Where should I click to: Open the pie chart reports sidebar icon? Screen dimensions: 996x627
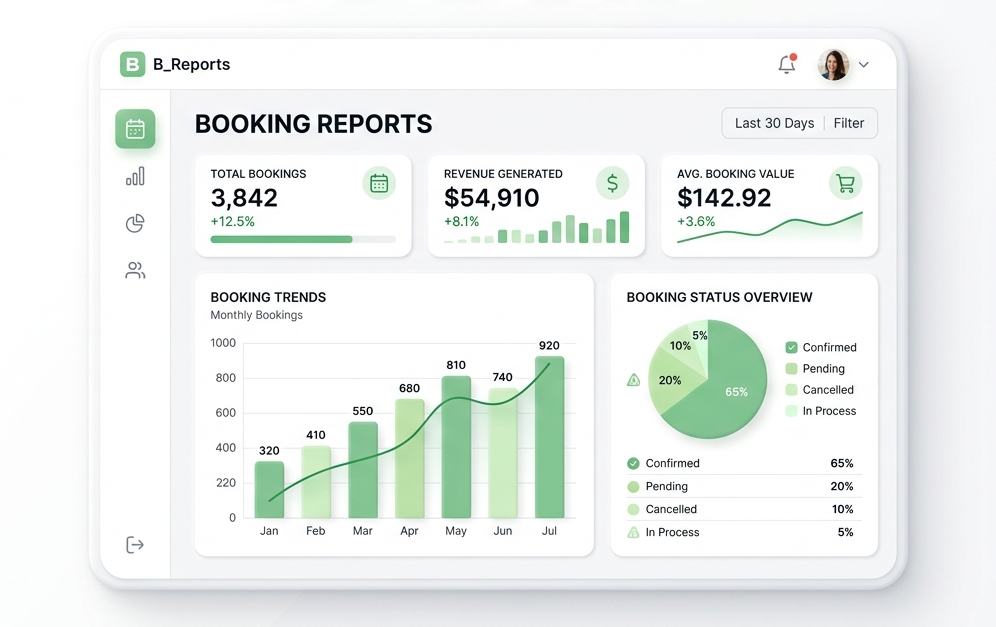135,223
